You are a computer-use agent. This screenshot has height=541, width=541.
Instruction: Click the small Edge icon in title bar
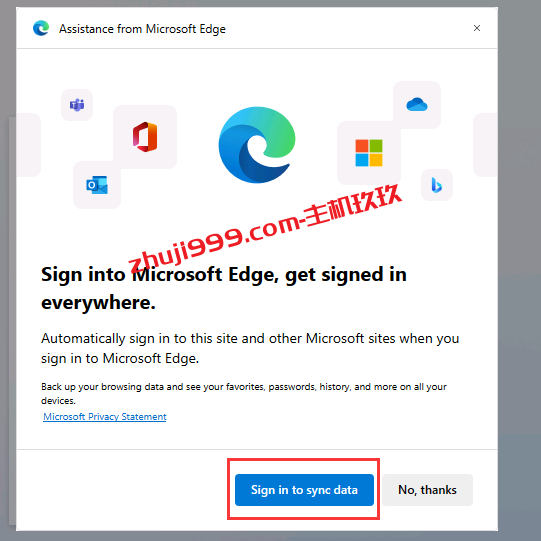coord(41,28)
